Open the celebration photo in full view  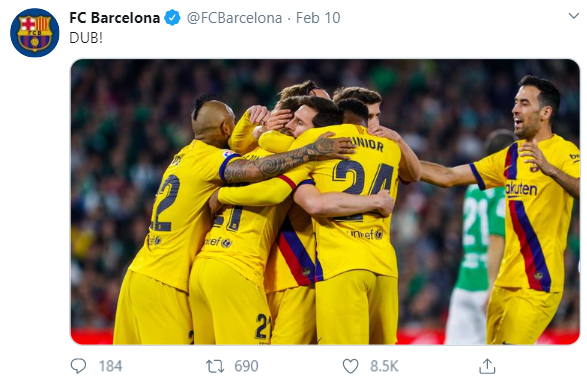coord(325,201)
